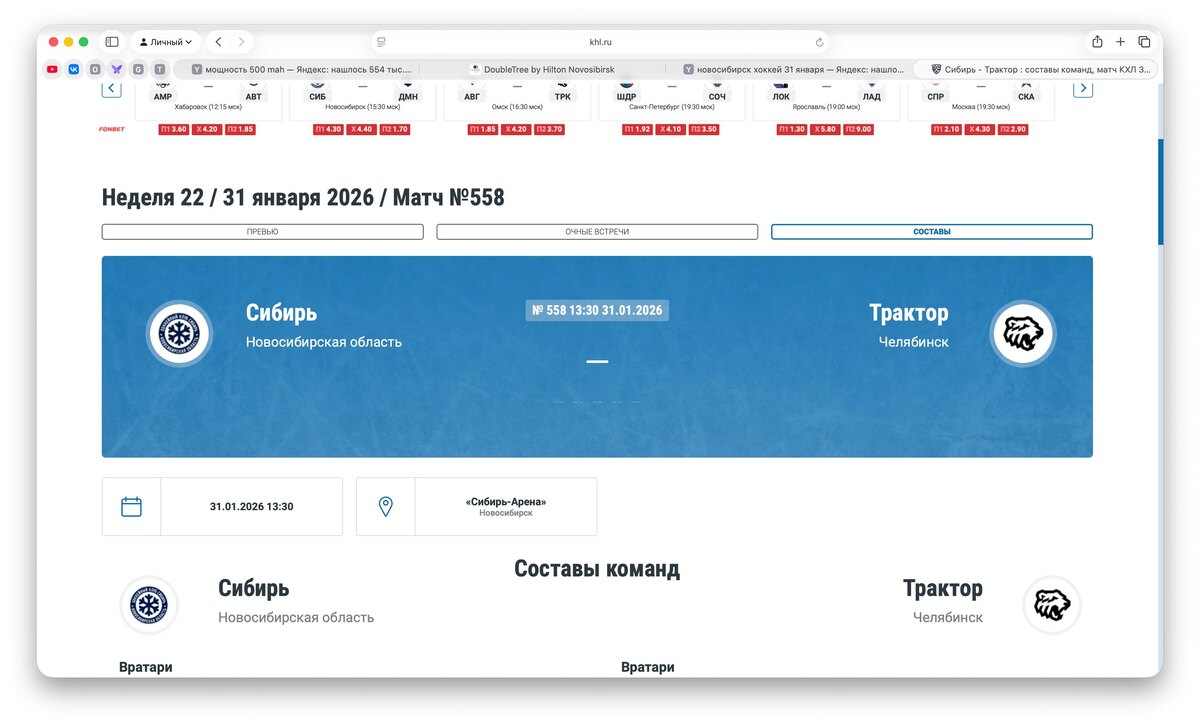This screenshot has height=726, width=1200.
Task: Open the «Сибирь-Арена» venue label
Action: point(506,502)
